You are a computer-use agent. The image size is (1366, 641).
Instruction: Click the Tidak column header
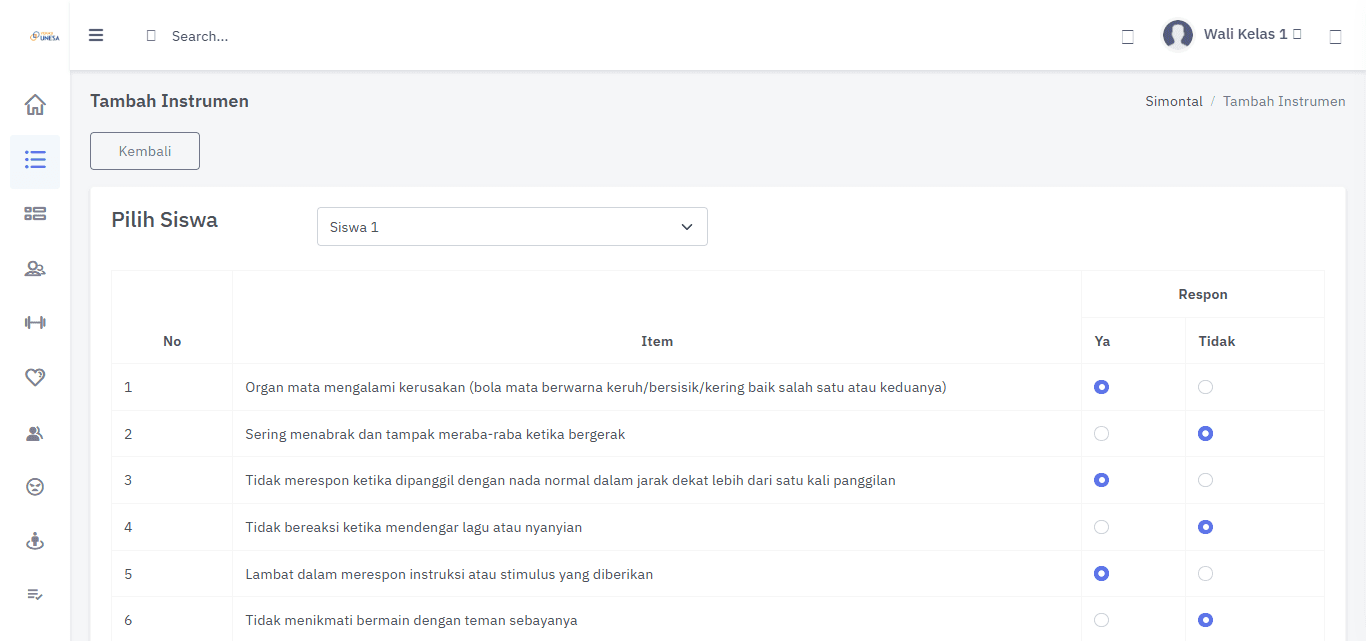point(1217,341)
